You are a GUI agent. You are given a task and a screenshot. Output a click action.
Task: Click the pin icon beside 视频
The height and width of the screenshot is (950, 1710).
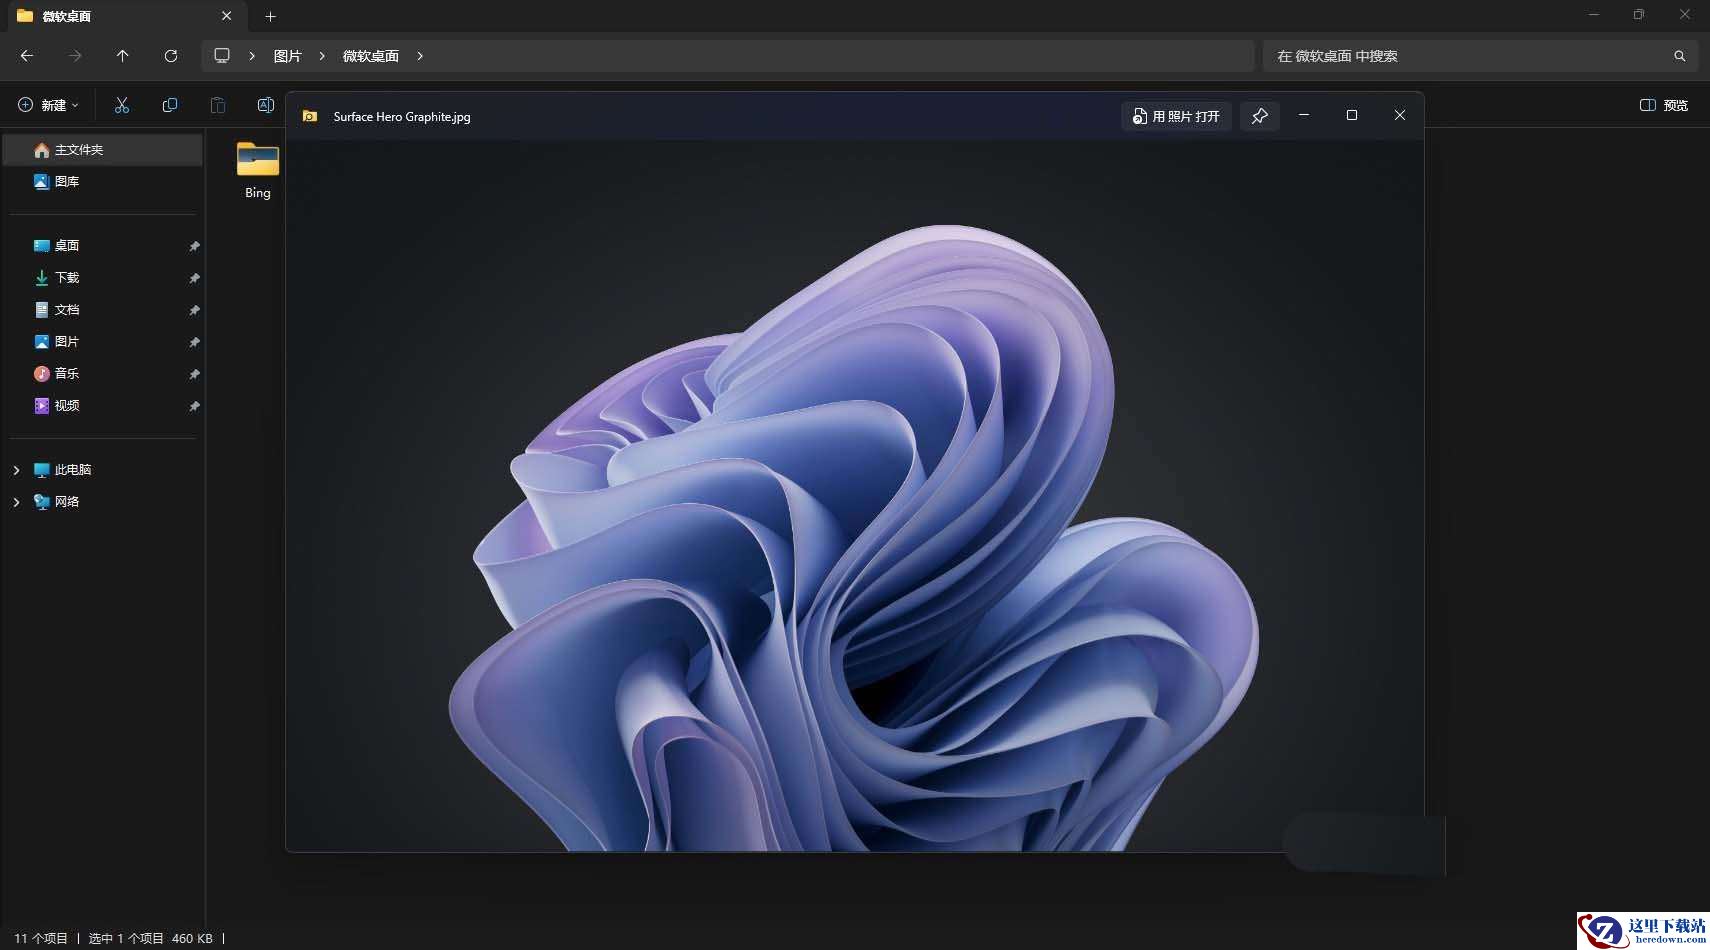pyautogui.click(x=195, y=406)
